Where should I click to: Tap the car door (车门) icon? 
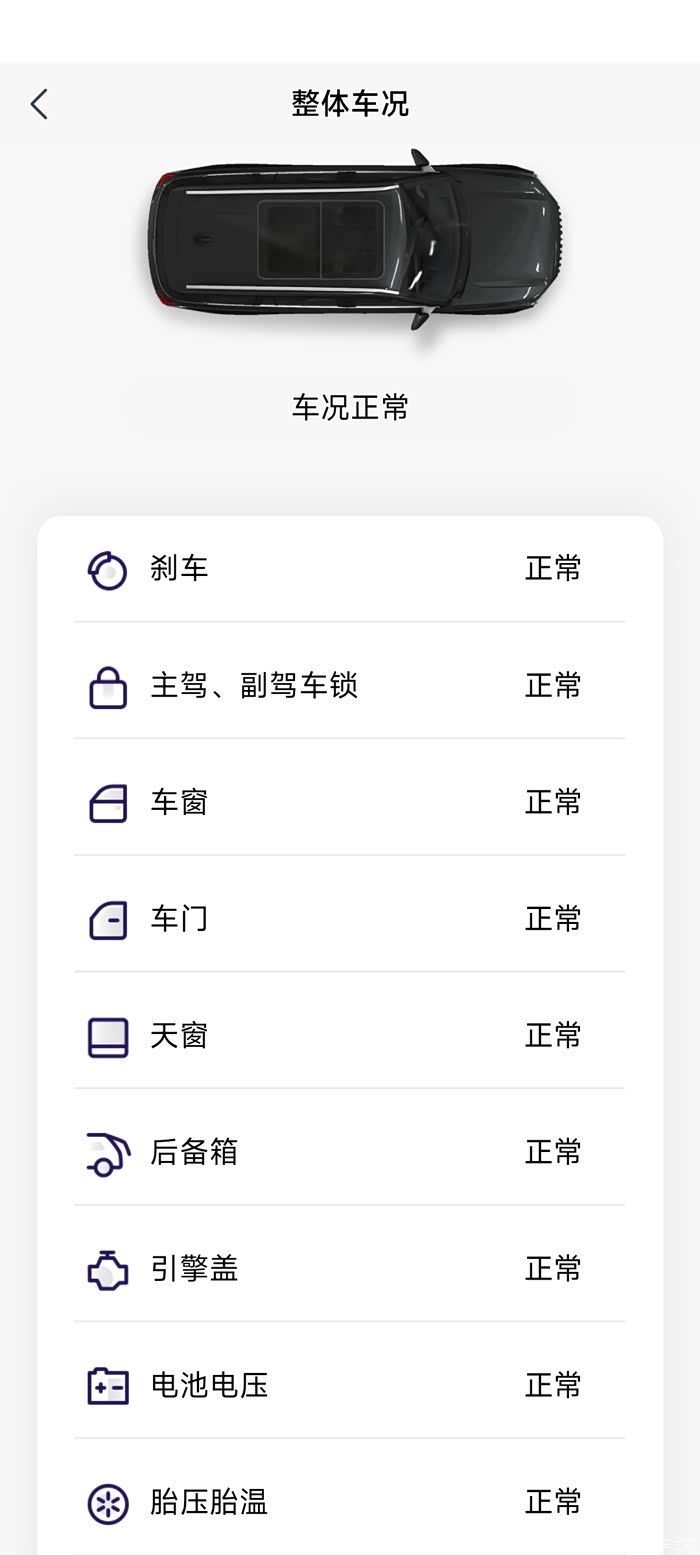coord(107,920)
